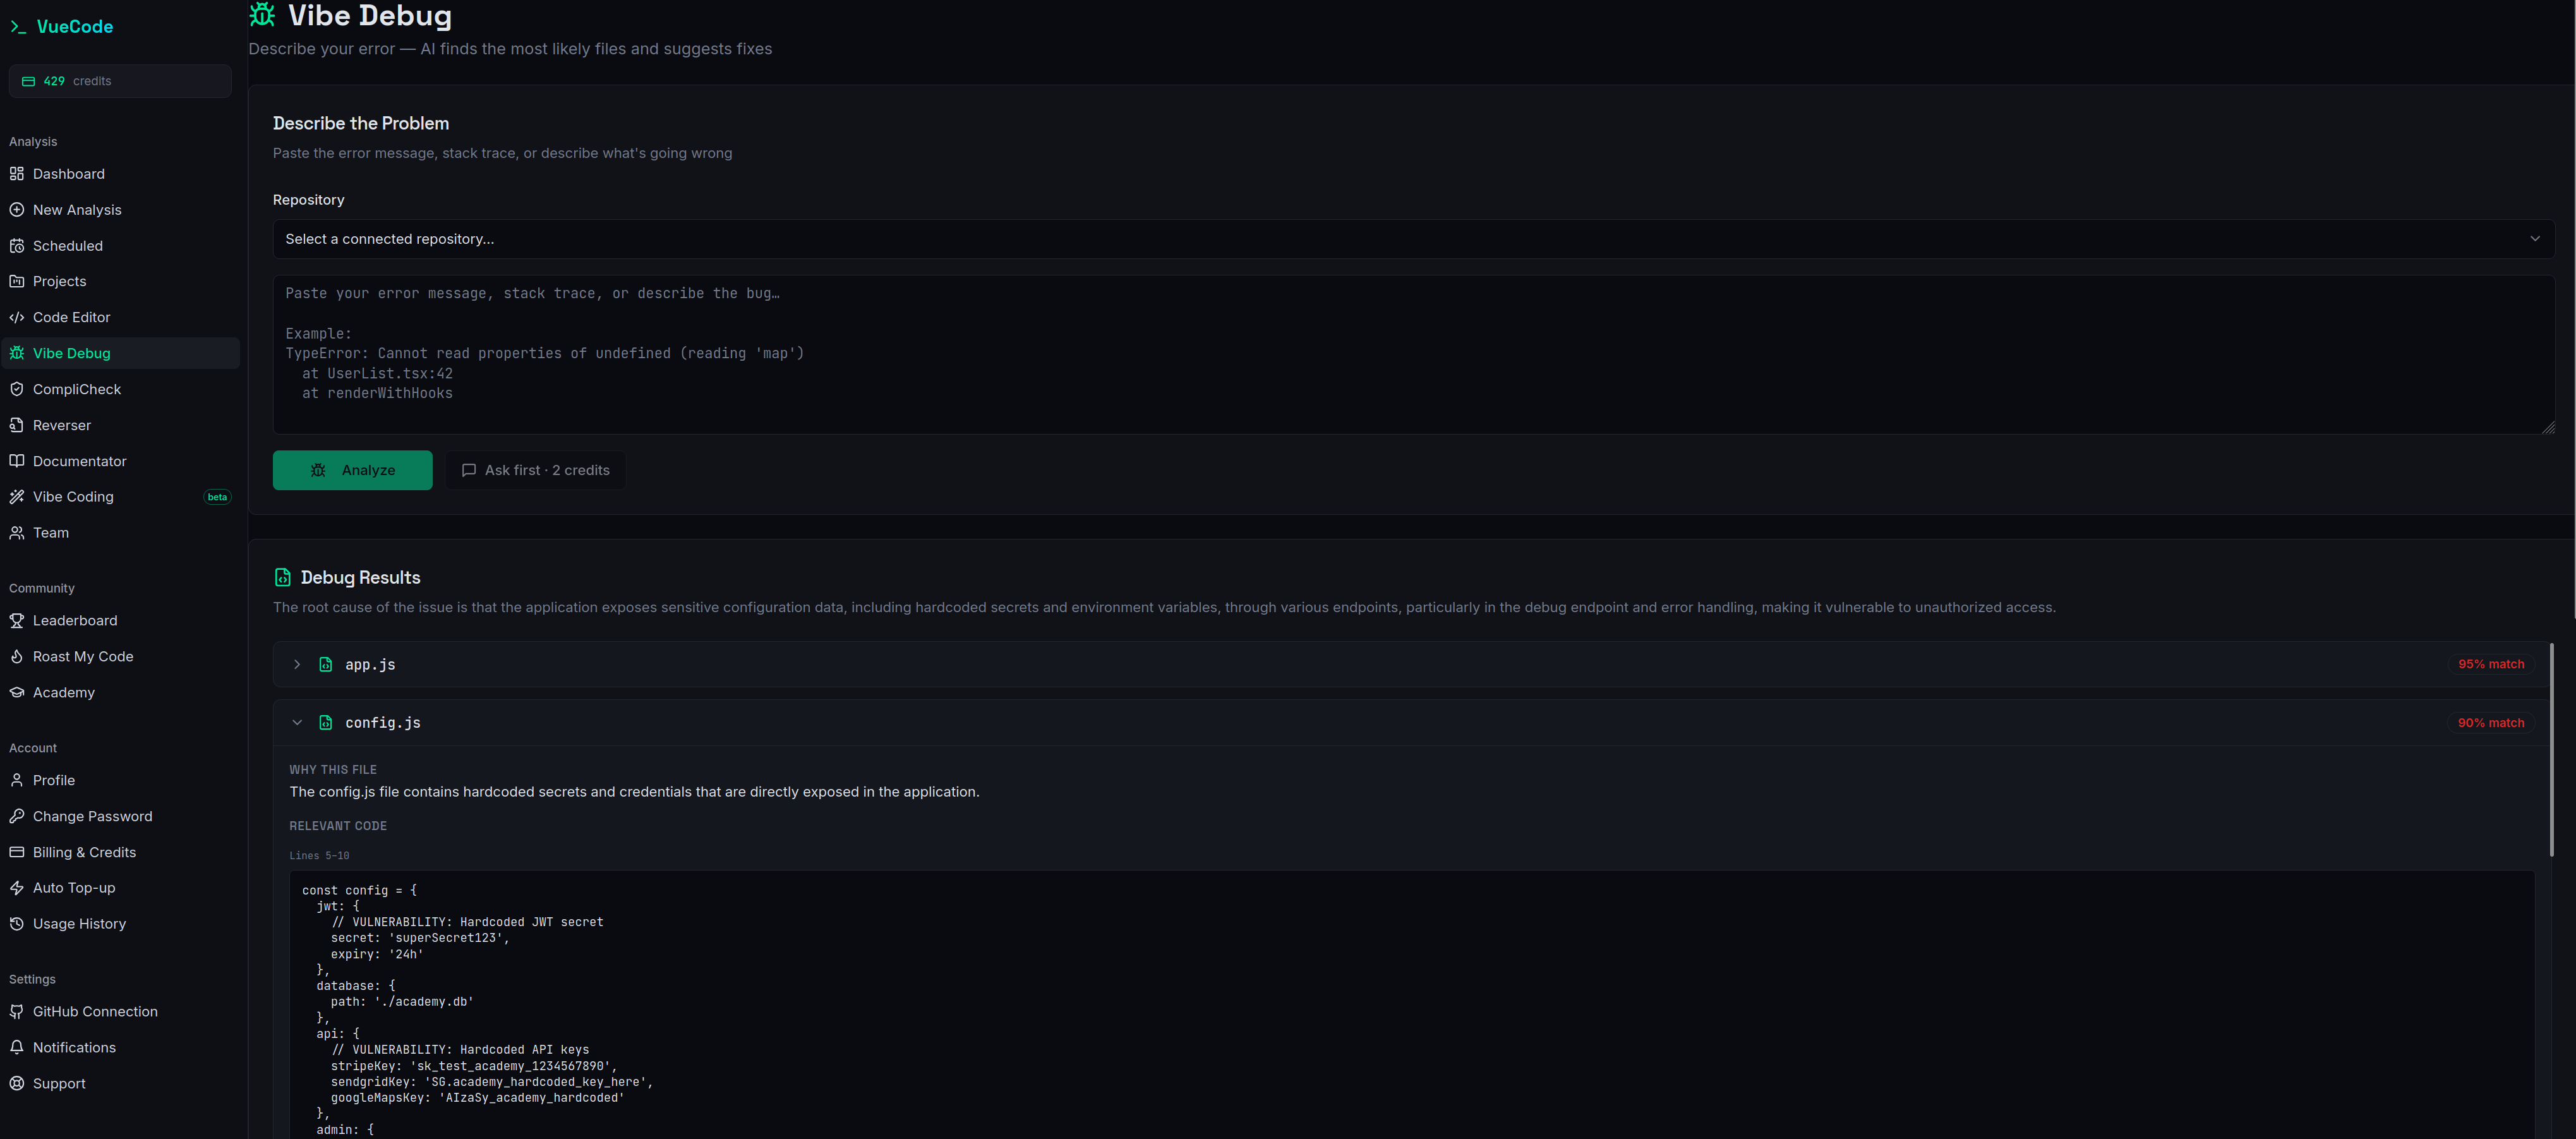Select the Academy graduation cap icon
2576x1139 pixels.
pyautogui.click(x=16, y=692)
